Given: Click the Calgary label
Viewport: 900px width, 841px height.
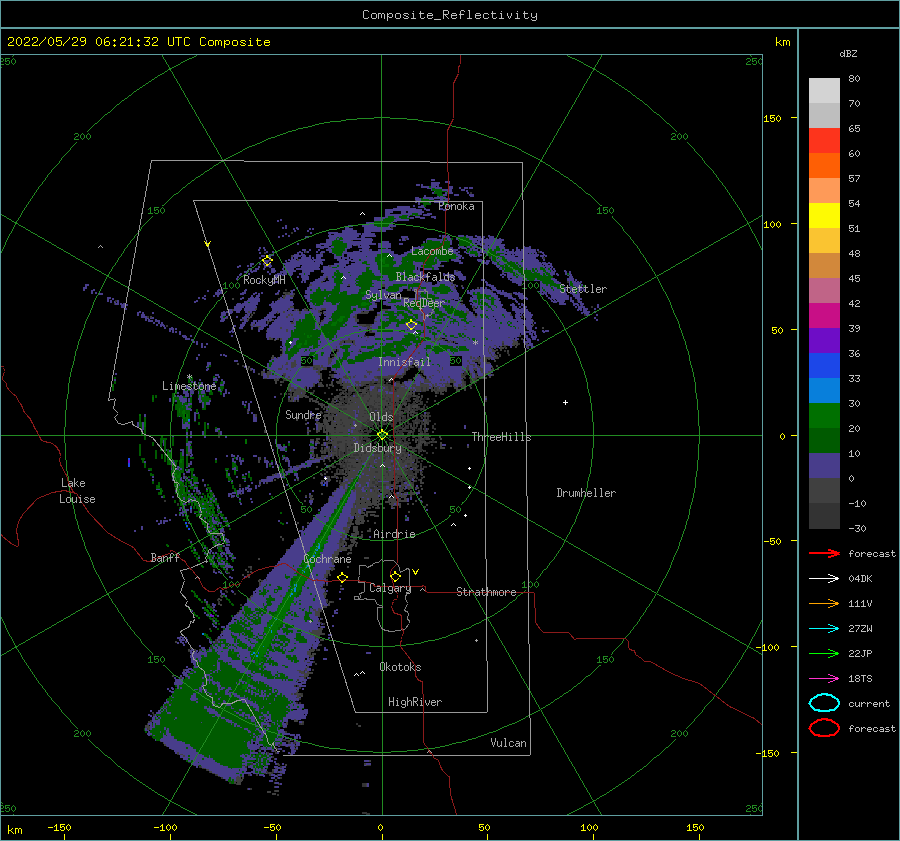Looking at the screenshot, I should tap(390, 588).
